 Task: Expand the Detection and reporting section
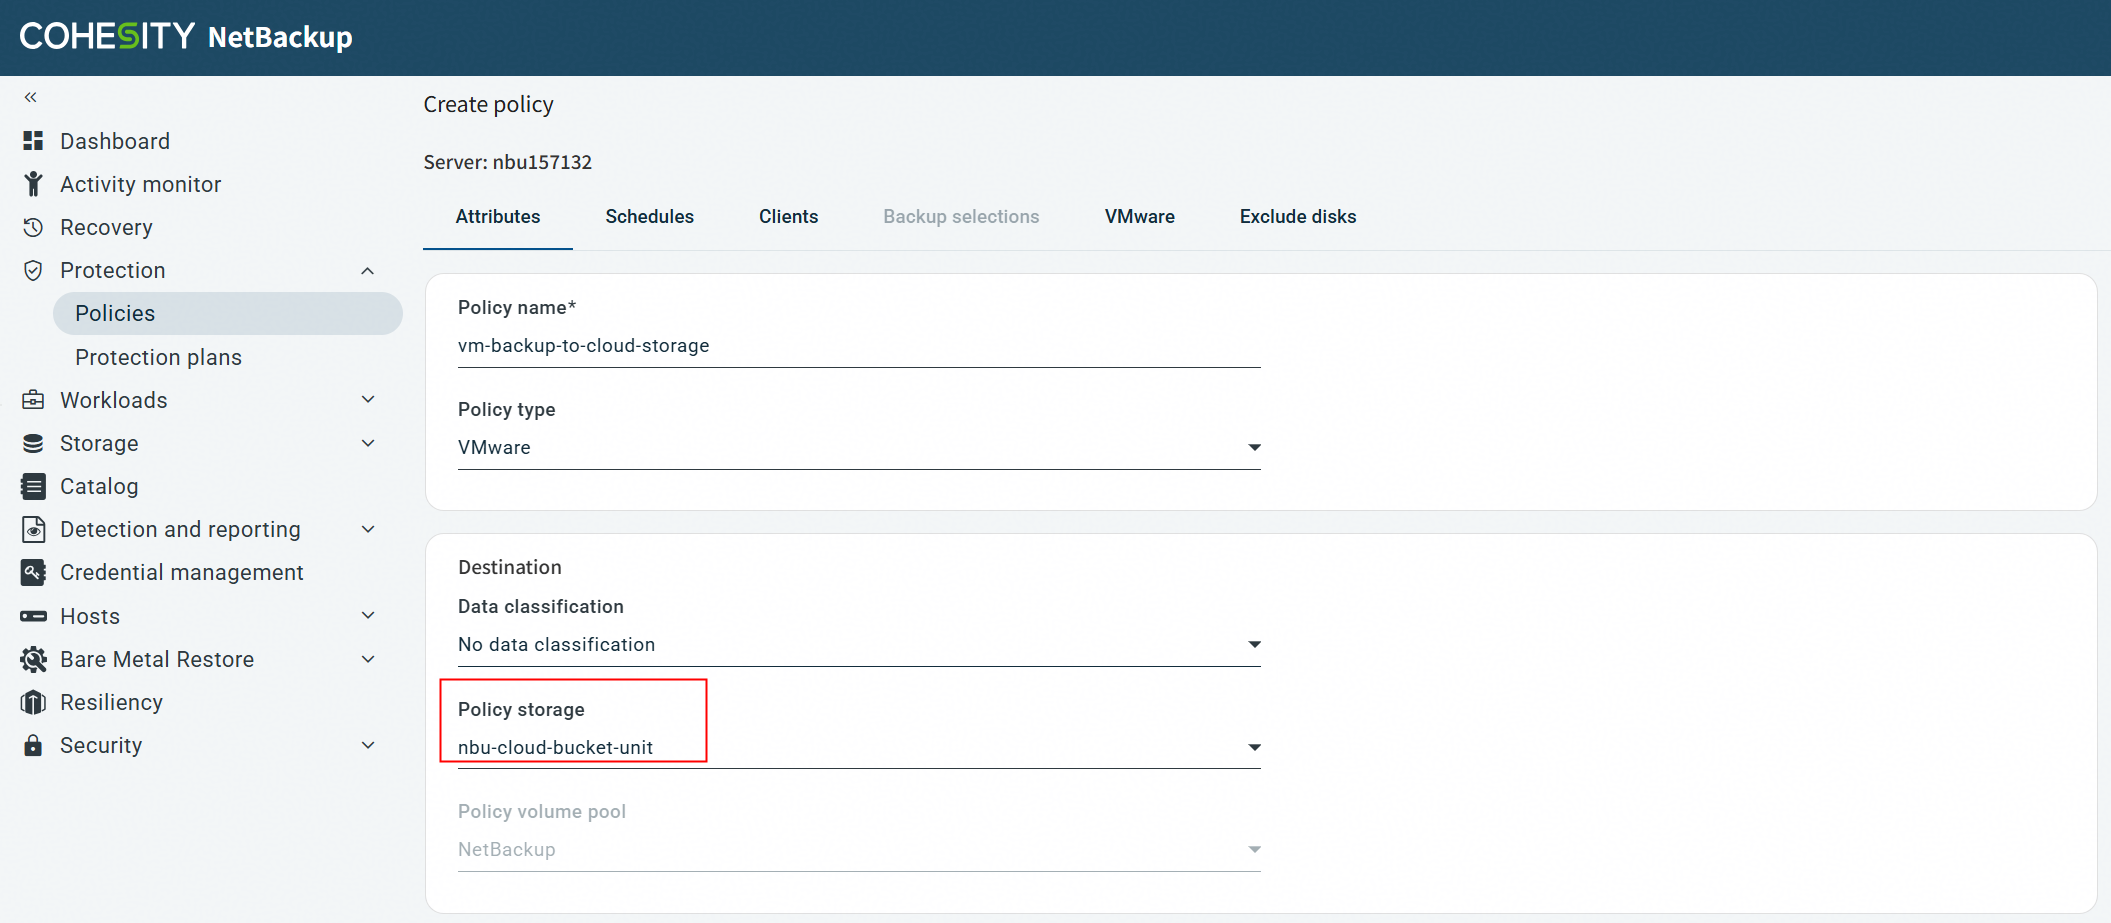coord(368,529)
